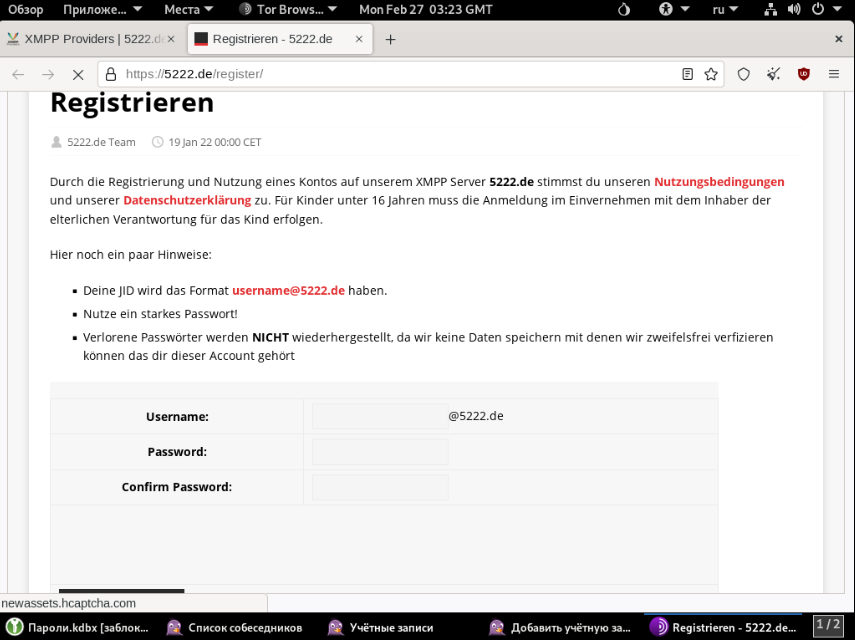Open reader view icon in address bar

click(687, 74)
